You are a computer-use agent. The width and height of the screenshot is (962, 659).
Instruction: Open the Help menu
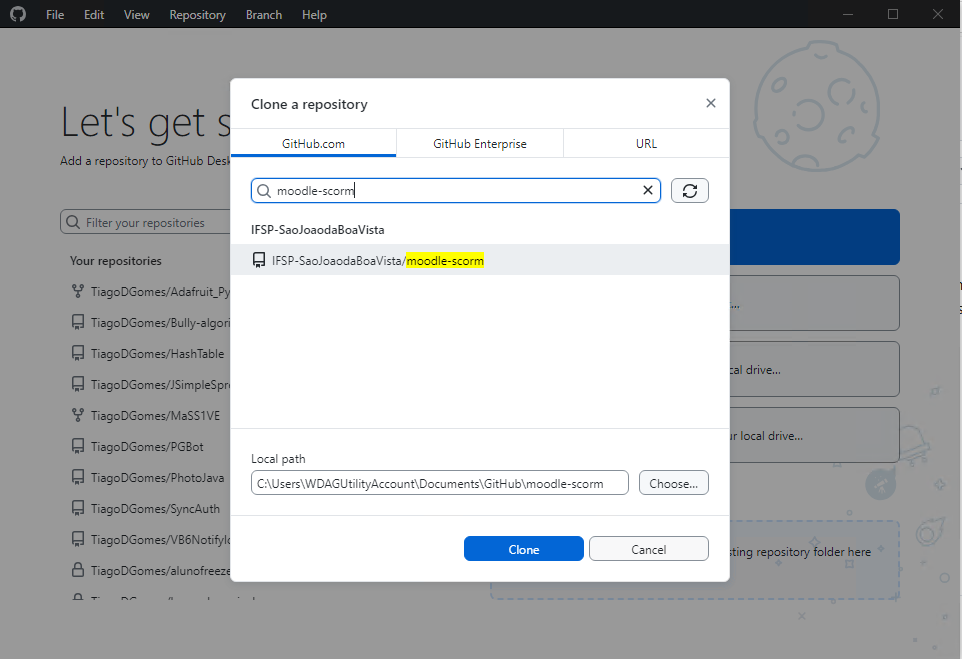(314, 15)
